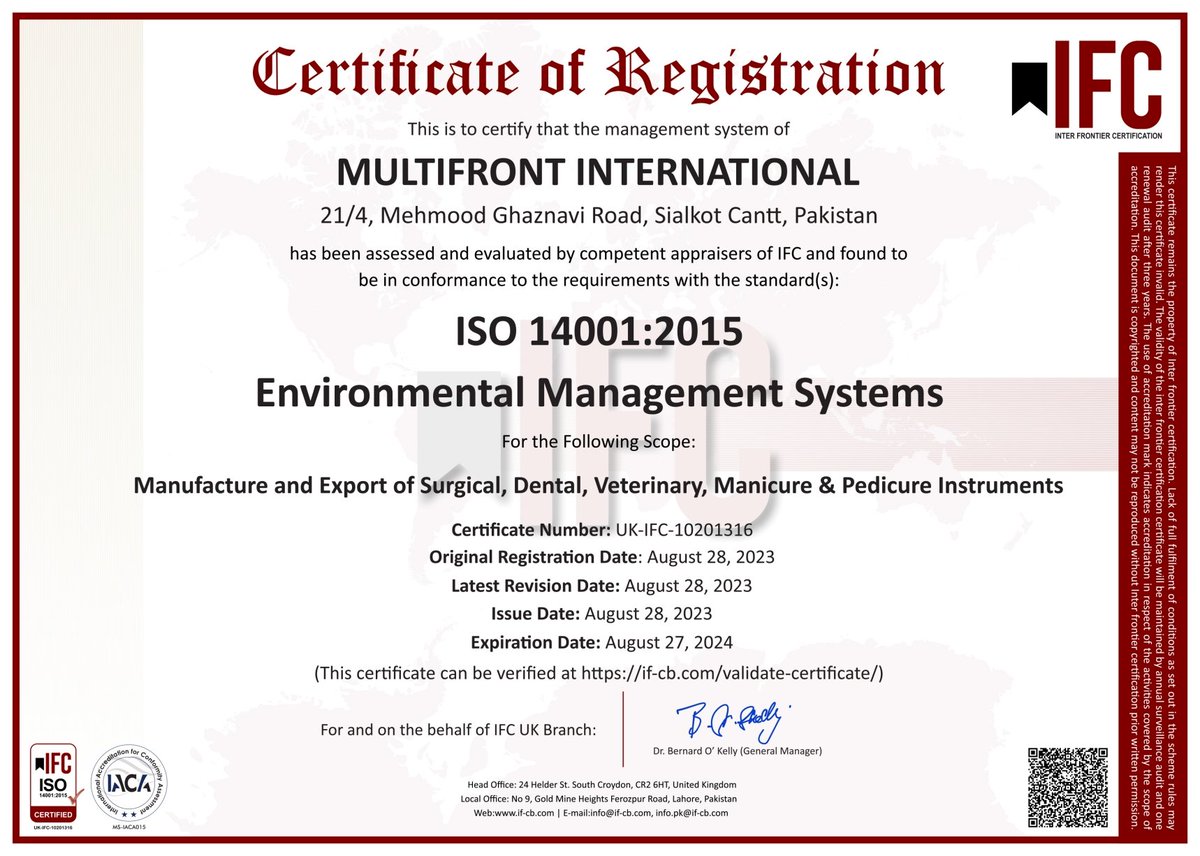
Task: Click Certificate Number UK-IFC-10201316
Action: pyautogui.click(x=602, y=529)
